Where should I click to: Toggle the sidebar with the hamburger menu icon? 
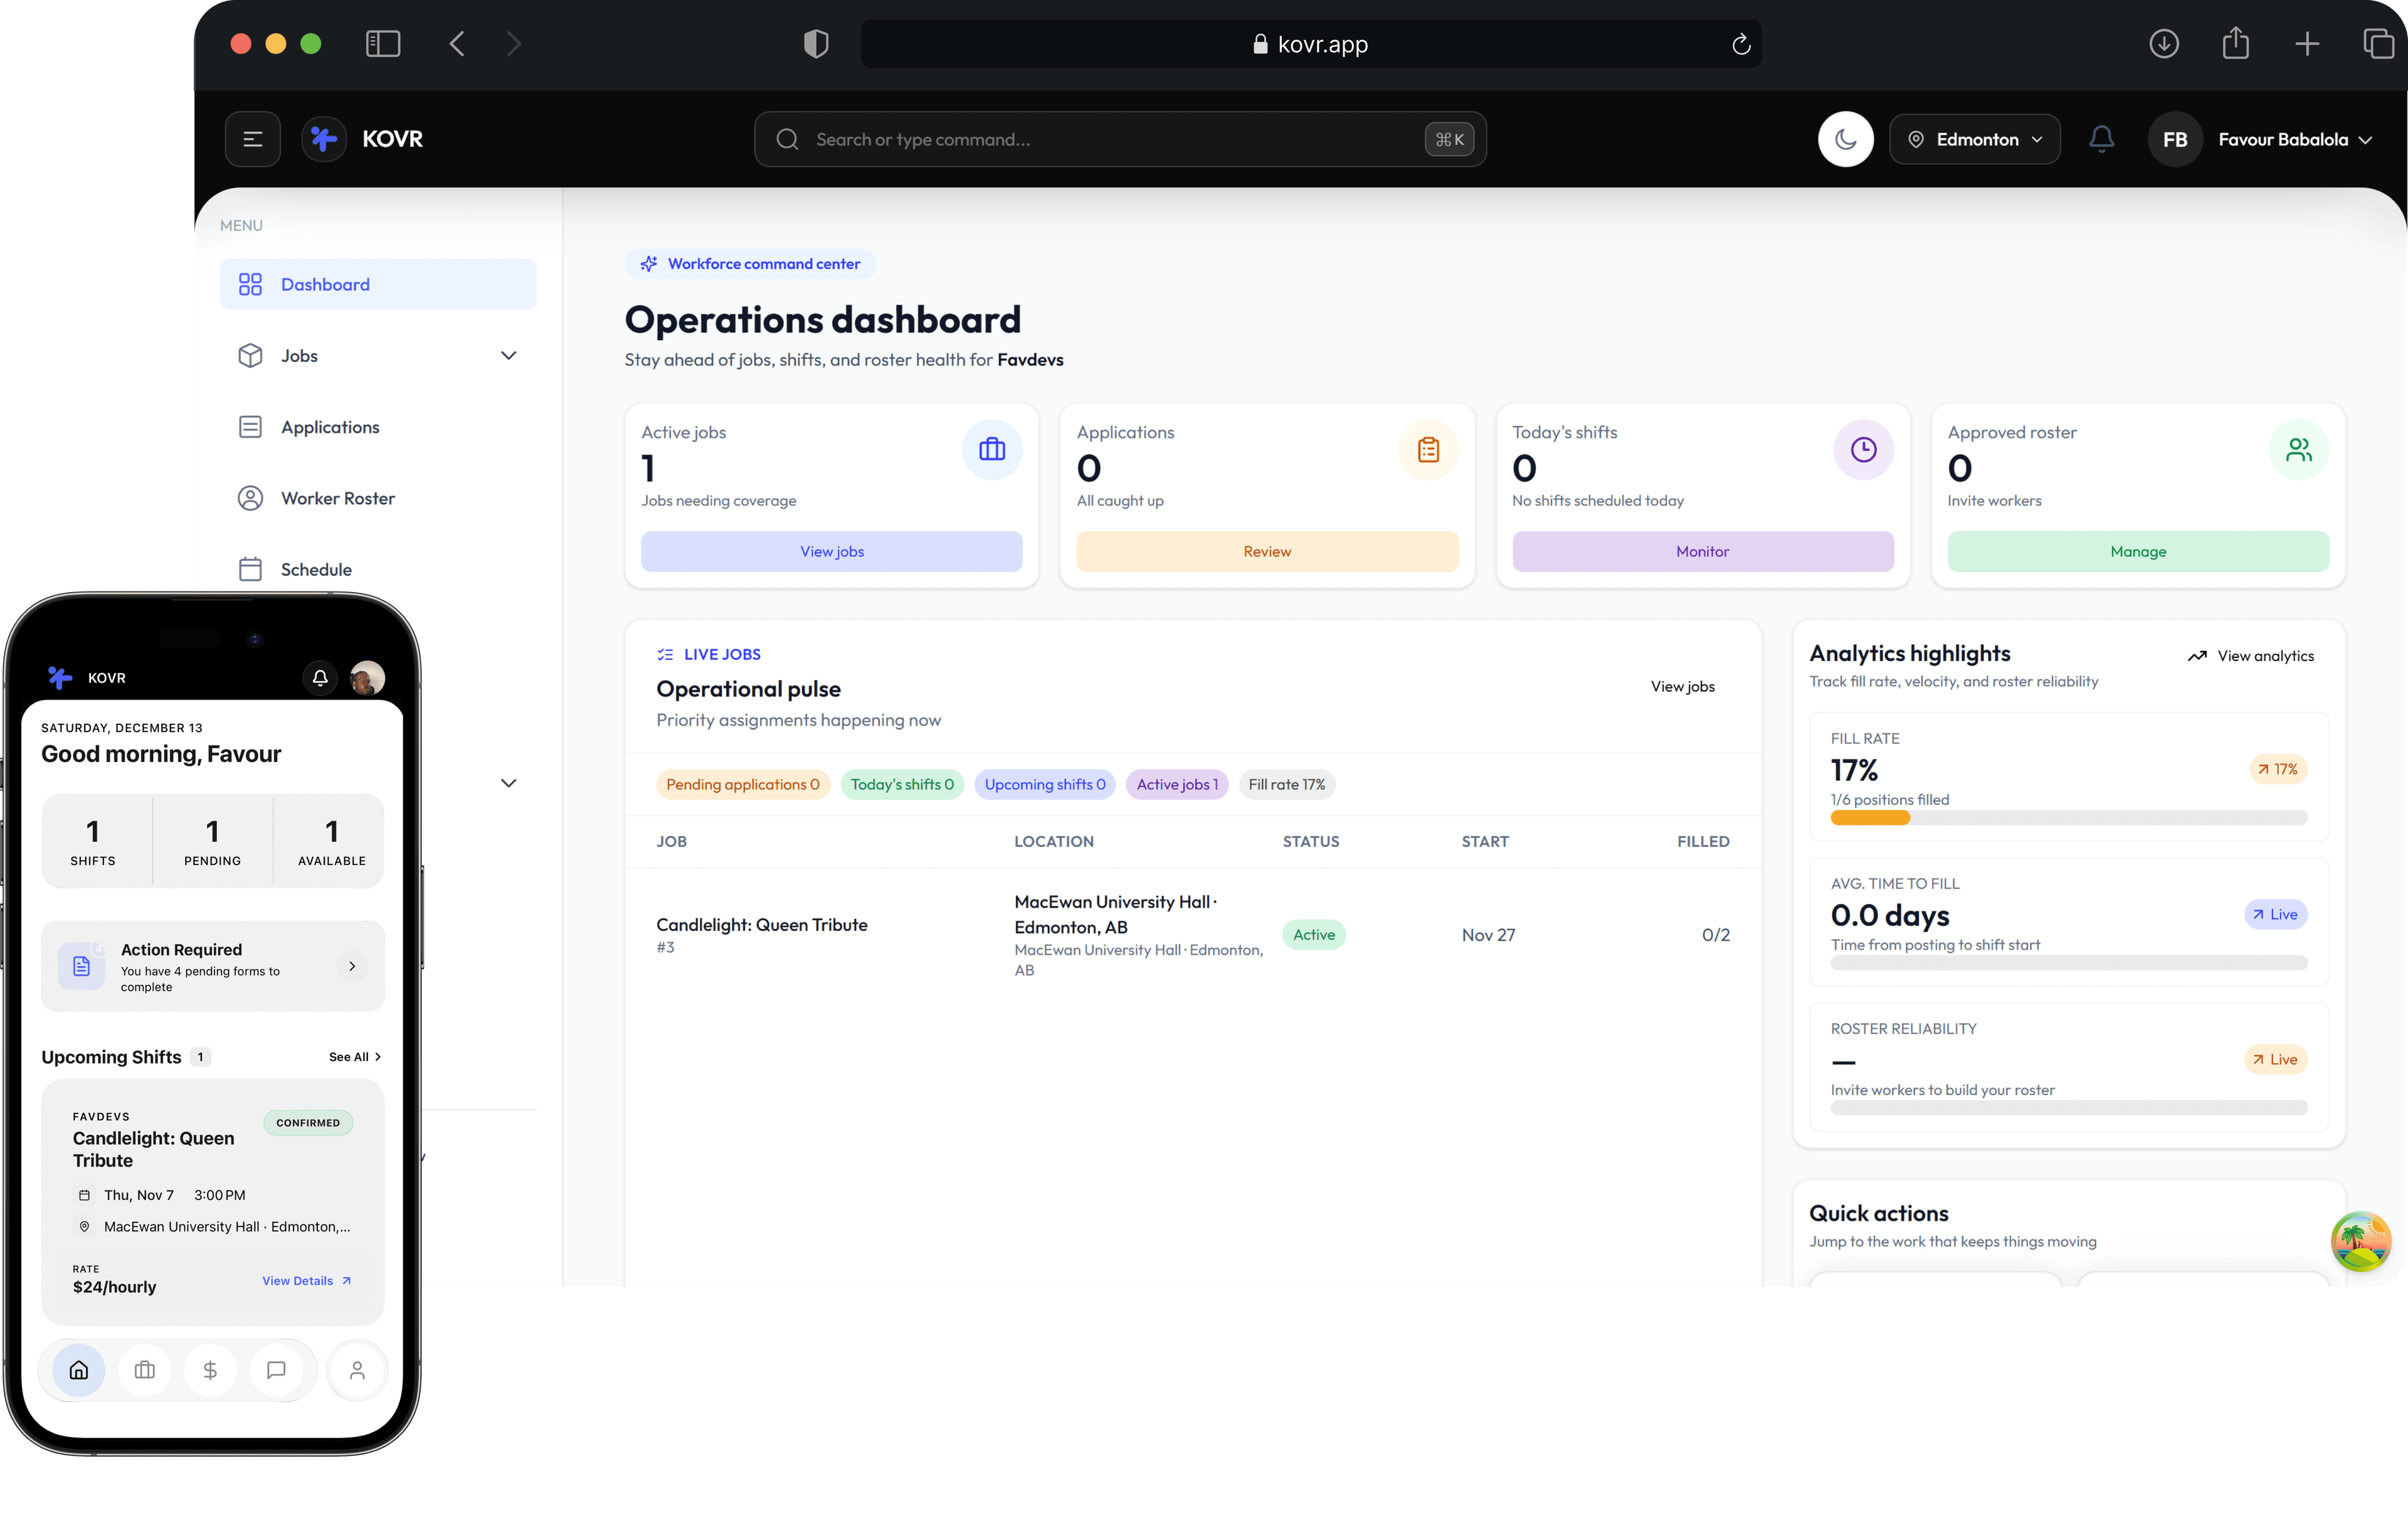point(252,139)
